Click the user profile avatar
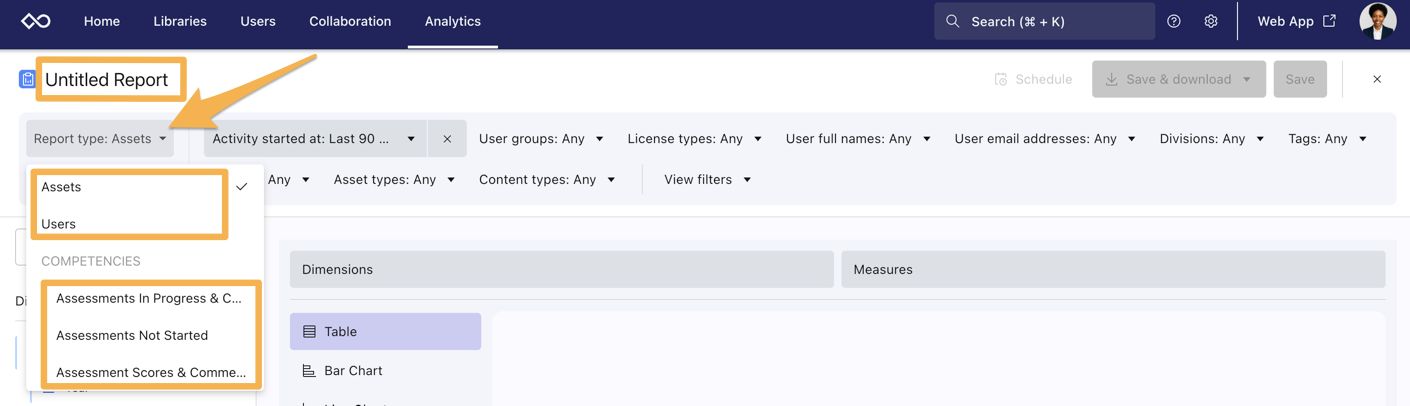 coord(1377,21)
